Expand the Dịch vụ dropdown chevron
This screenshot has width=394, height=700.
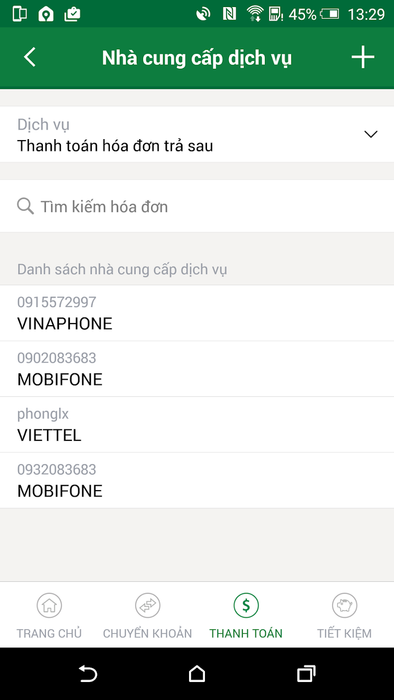[371, 134]
